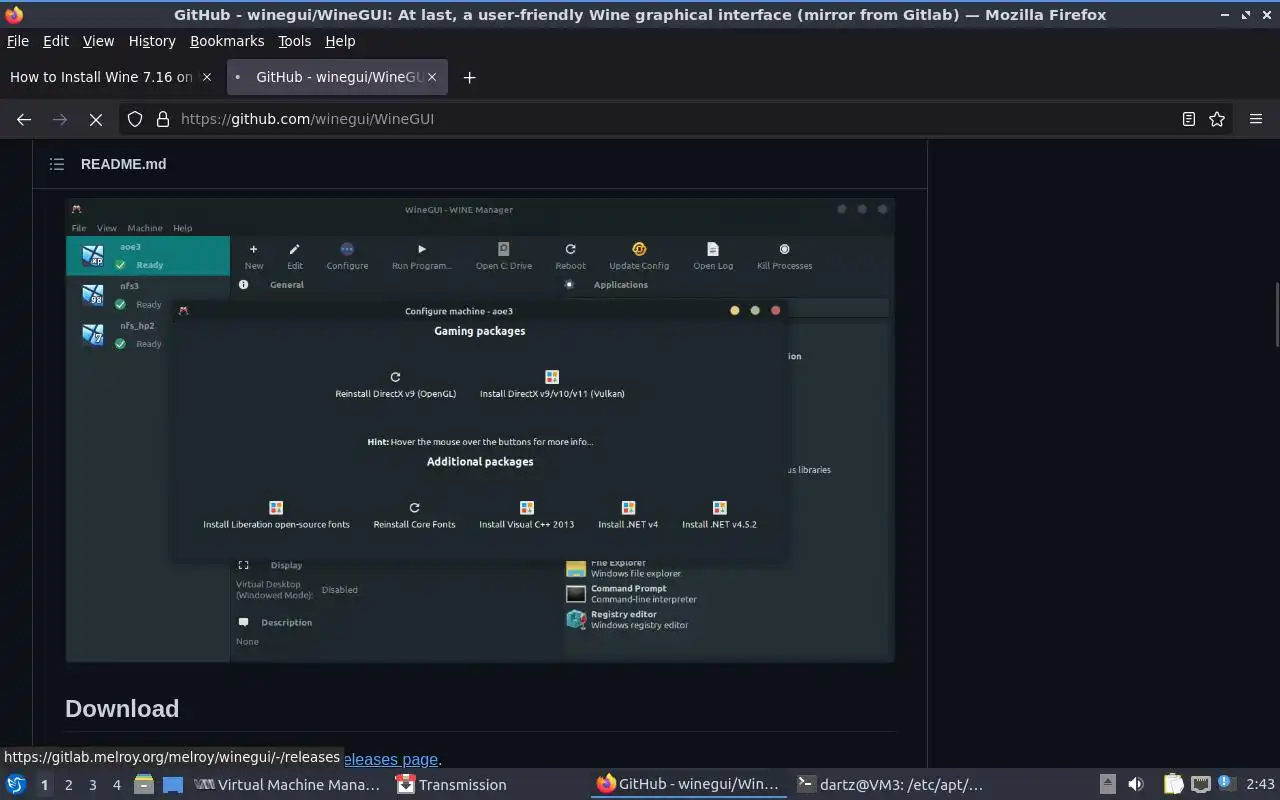Click the page's vertical scrollbar thumb
The height and width of the screenshot is (800, 1280).
tap(1275, 315)
